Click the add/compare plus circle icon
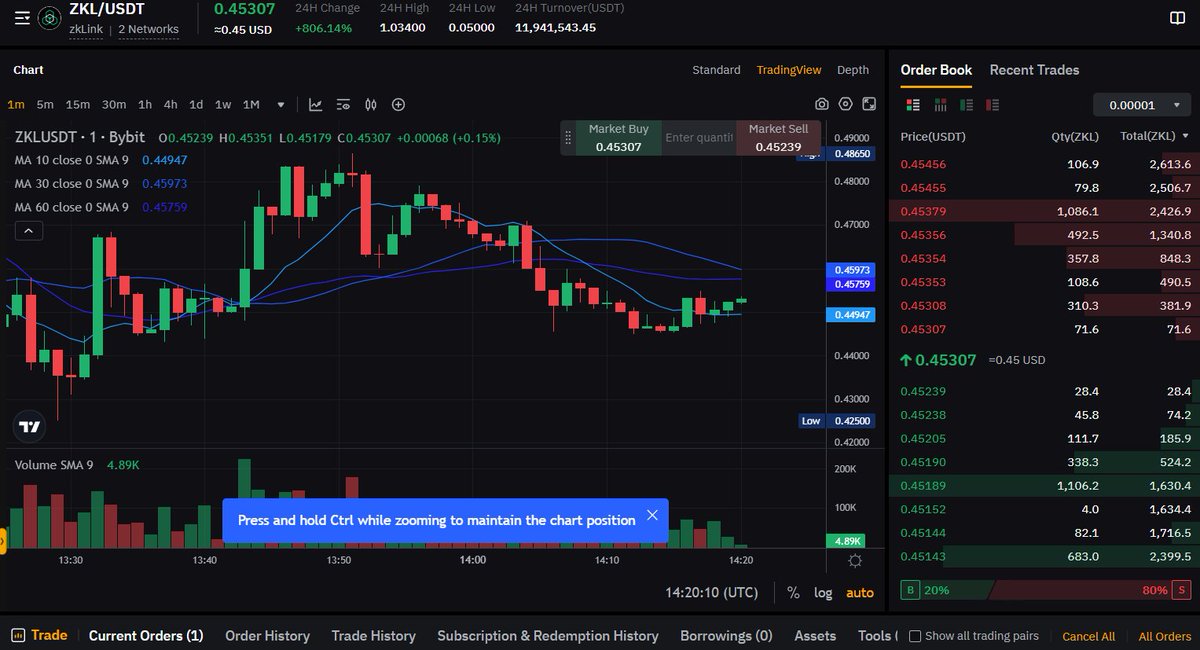 (398, 104)
